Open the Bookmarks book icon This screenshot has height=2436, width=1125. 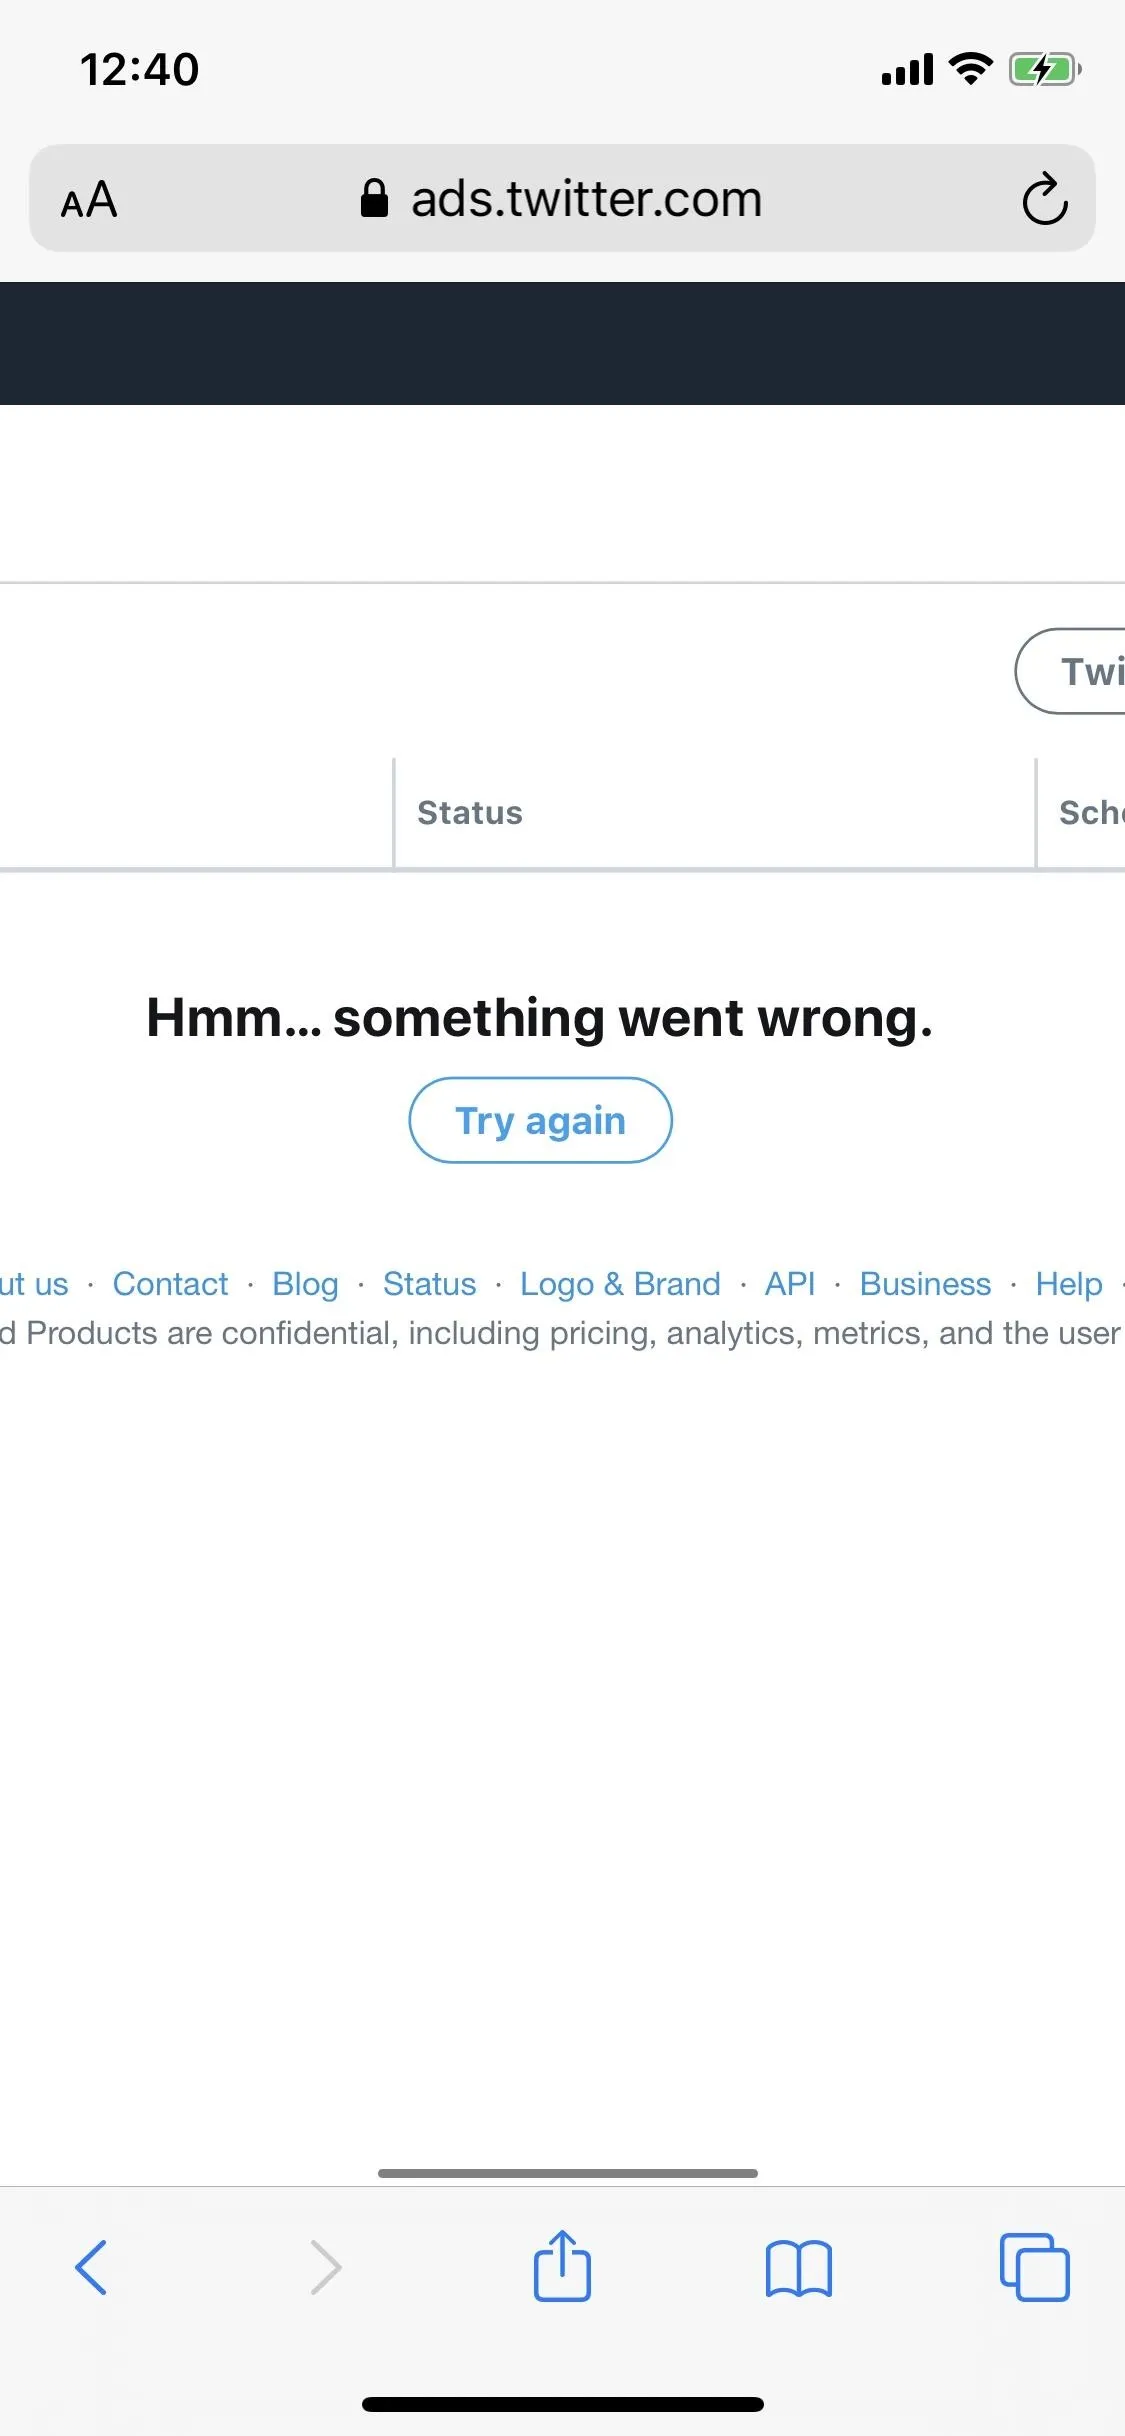[798, 2268]
